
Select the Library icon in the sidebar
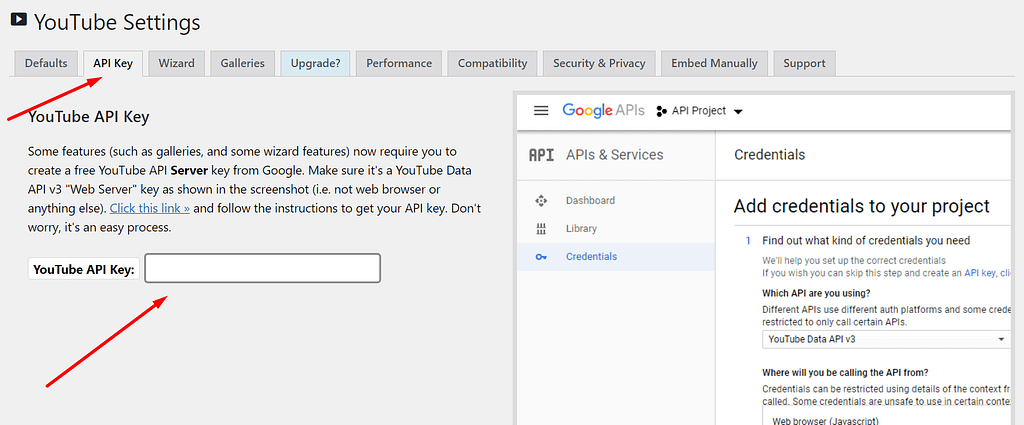541,229
